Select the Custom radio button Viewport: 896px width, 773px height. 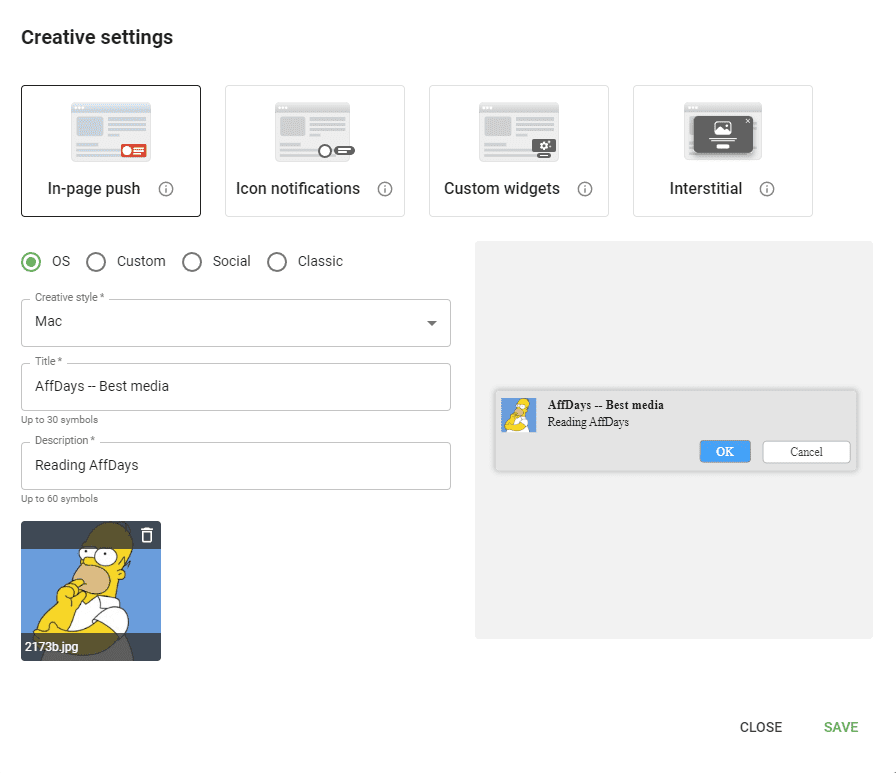tap(96, 262)
